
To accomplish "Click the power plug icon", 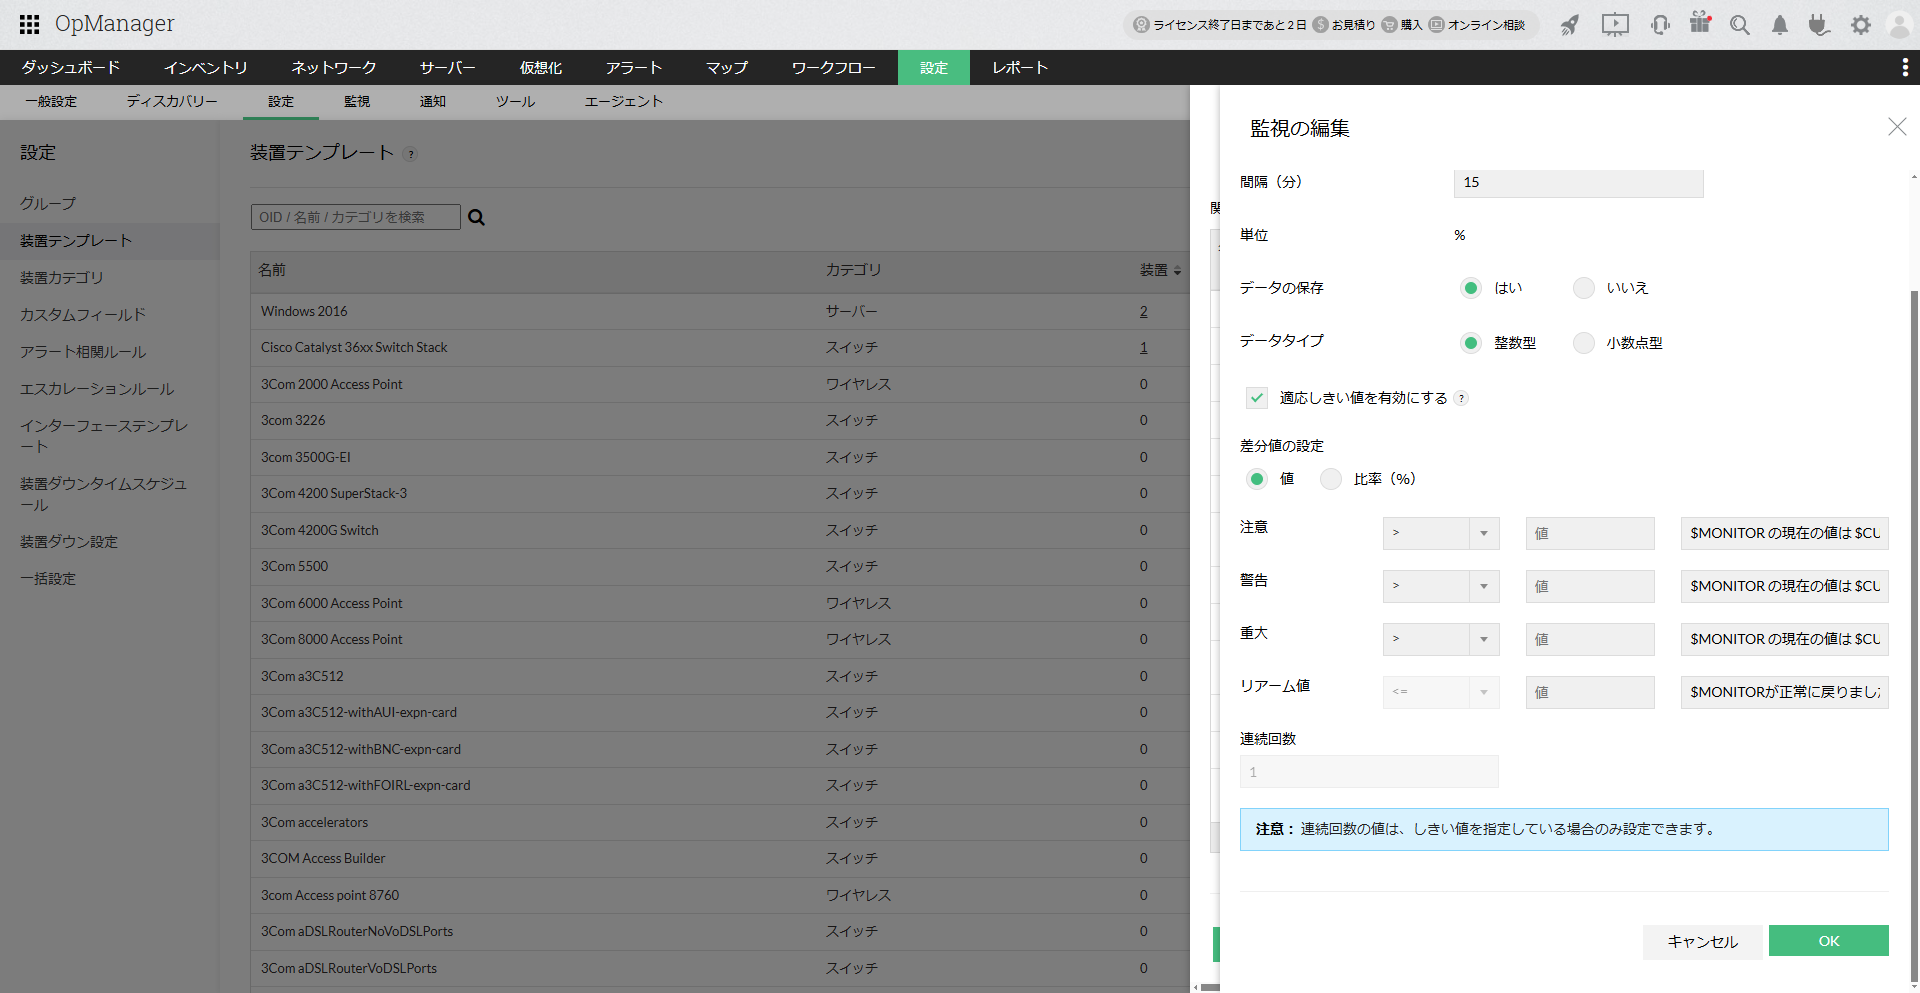I will pos(1819,25).
